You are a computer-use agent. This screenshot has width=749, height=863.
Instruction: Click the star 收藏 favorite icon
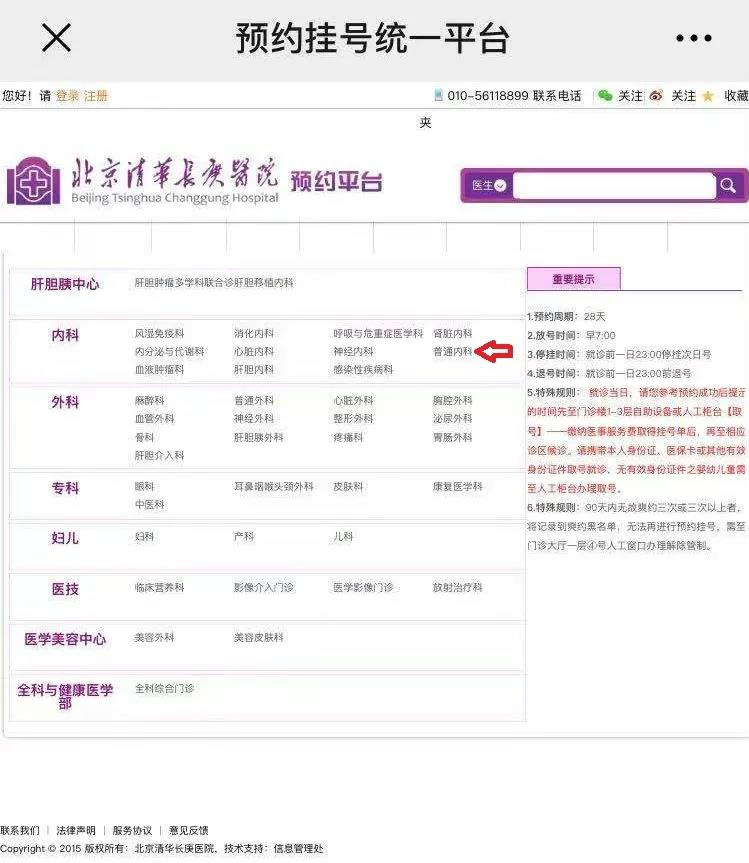708,96
